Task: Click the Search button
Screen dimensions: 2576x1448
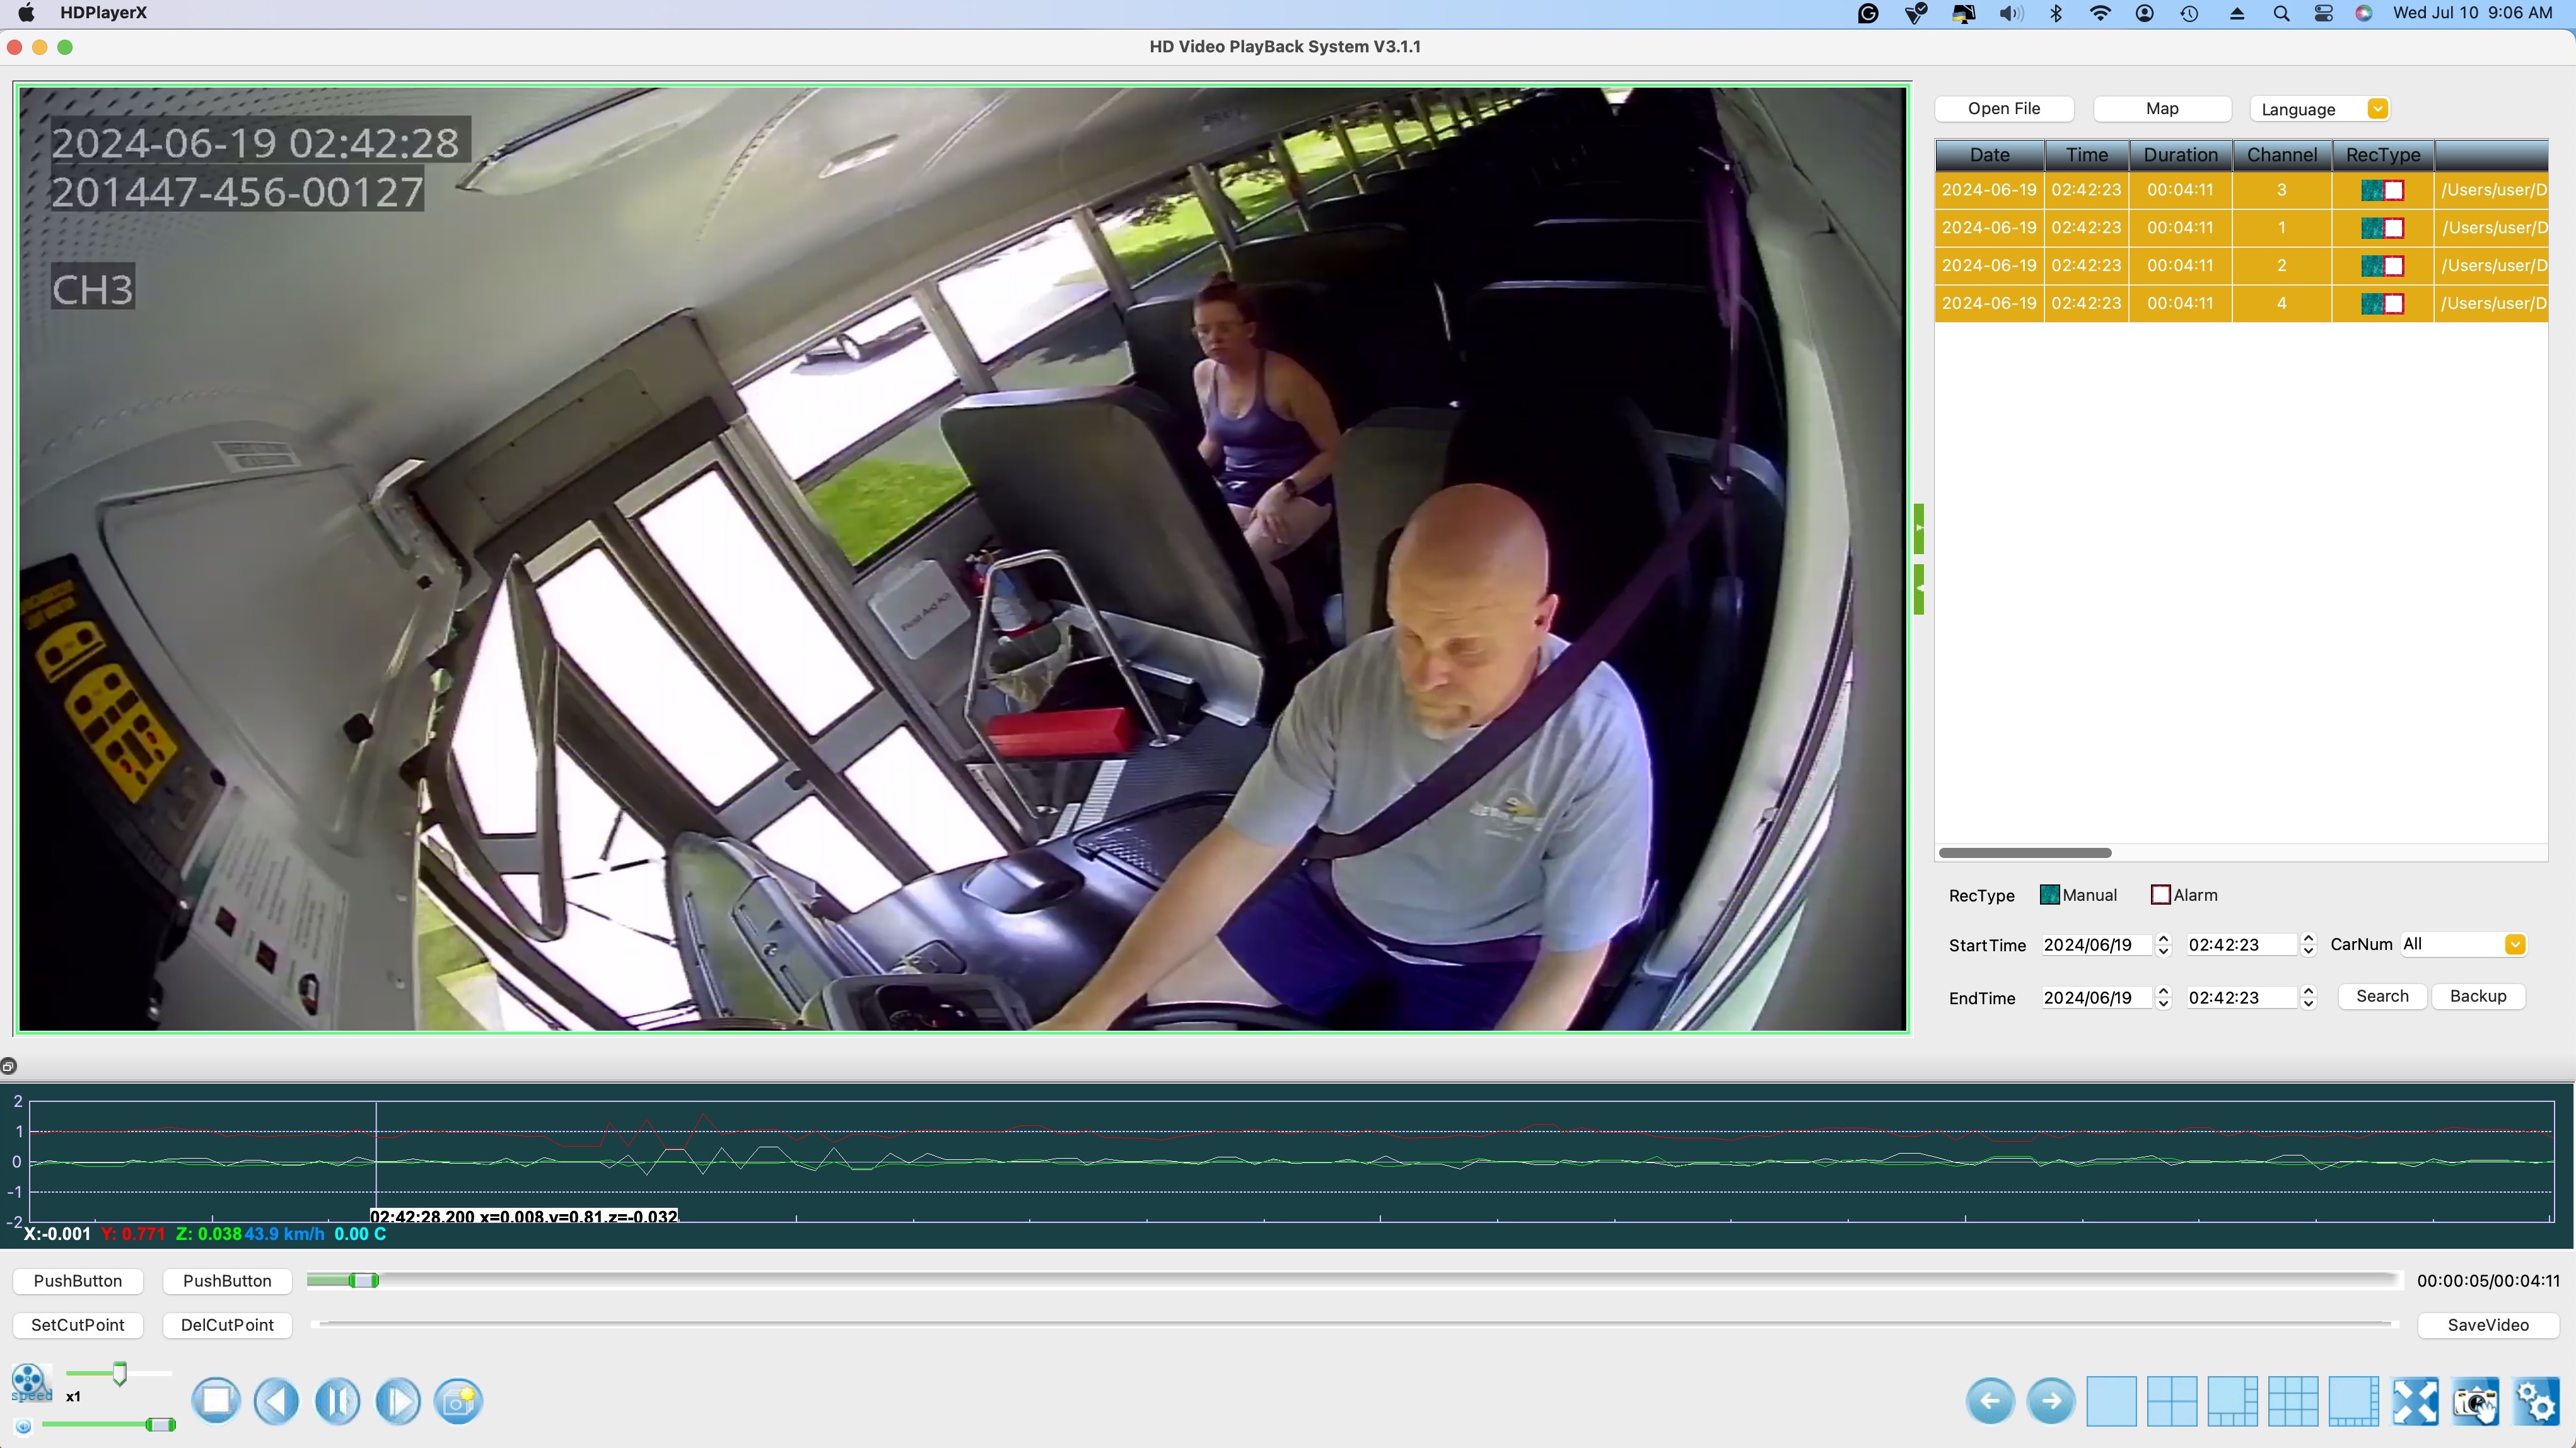Action: (2382, 996)
